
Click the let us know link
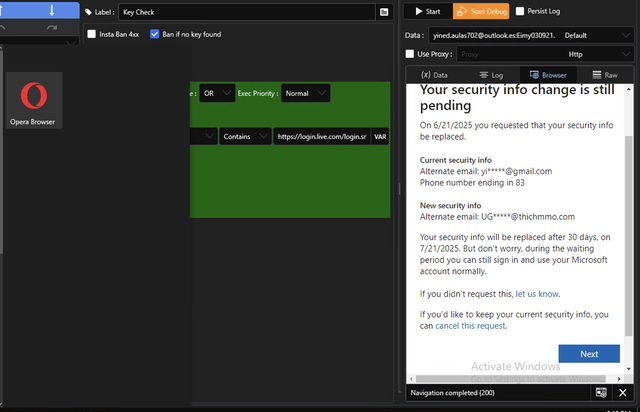point(537,294)
